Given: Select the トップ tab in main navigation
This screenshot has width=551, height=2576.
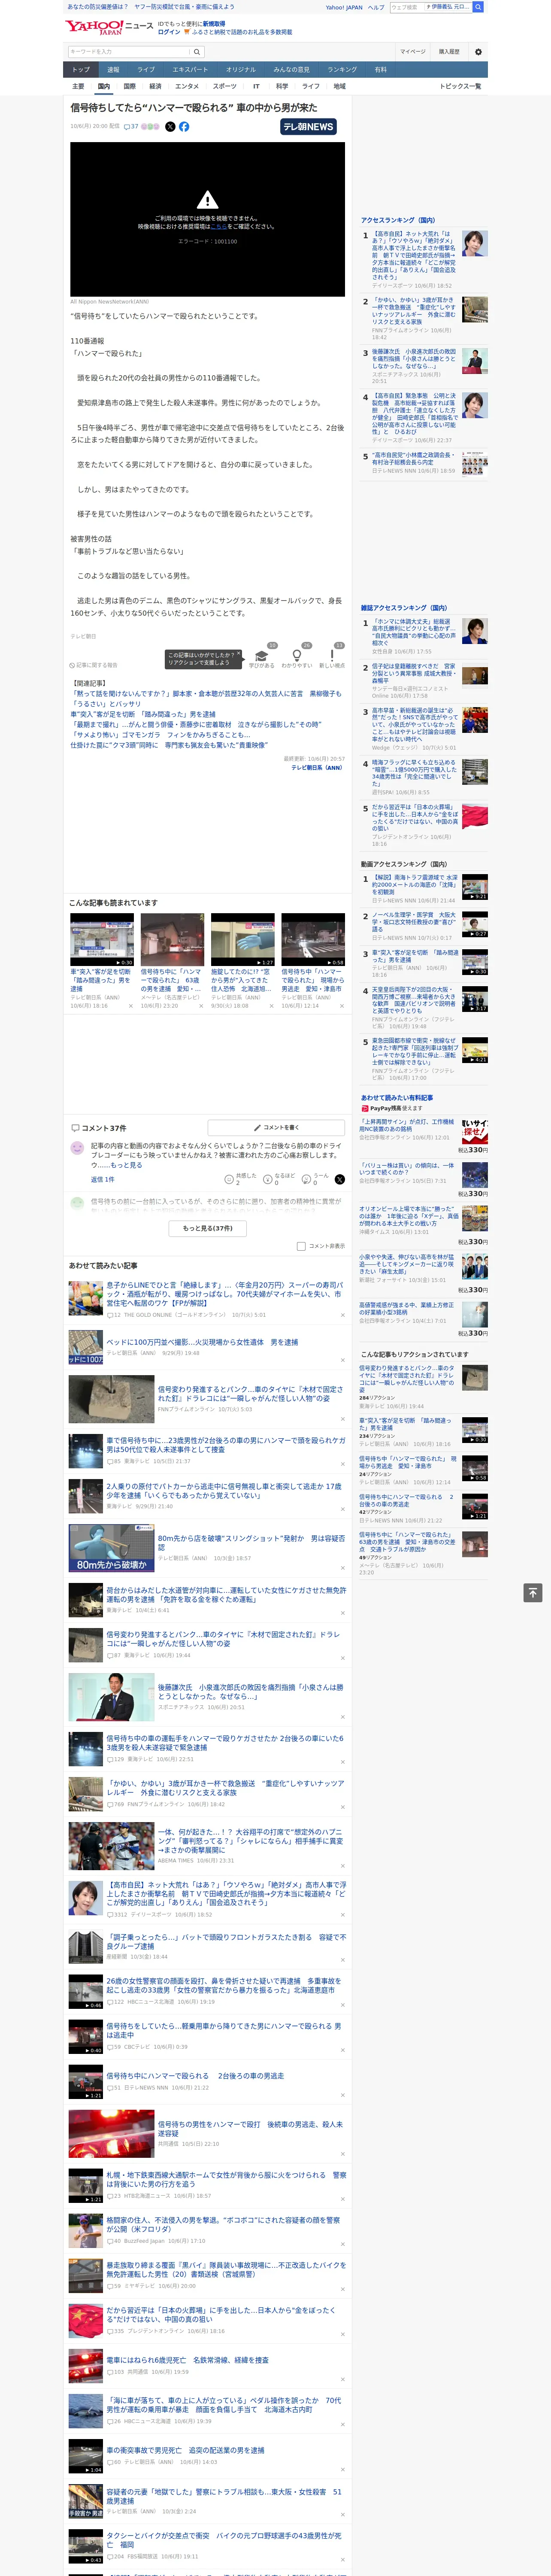Looking at the screenshot, I should (x=81, y=69).
